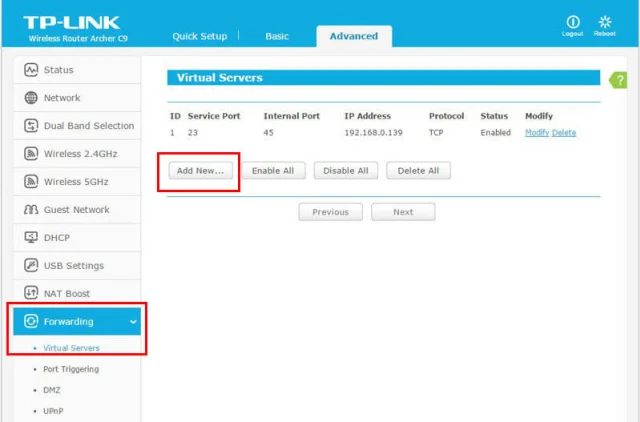Open the Quick Setup tab
Viewport: 640px width, 422px height.
(199, 36)
